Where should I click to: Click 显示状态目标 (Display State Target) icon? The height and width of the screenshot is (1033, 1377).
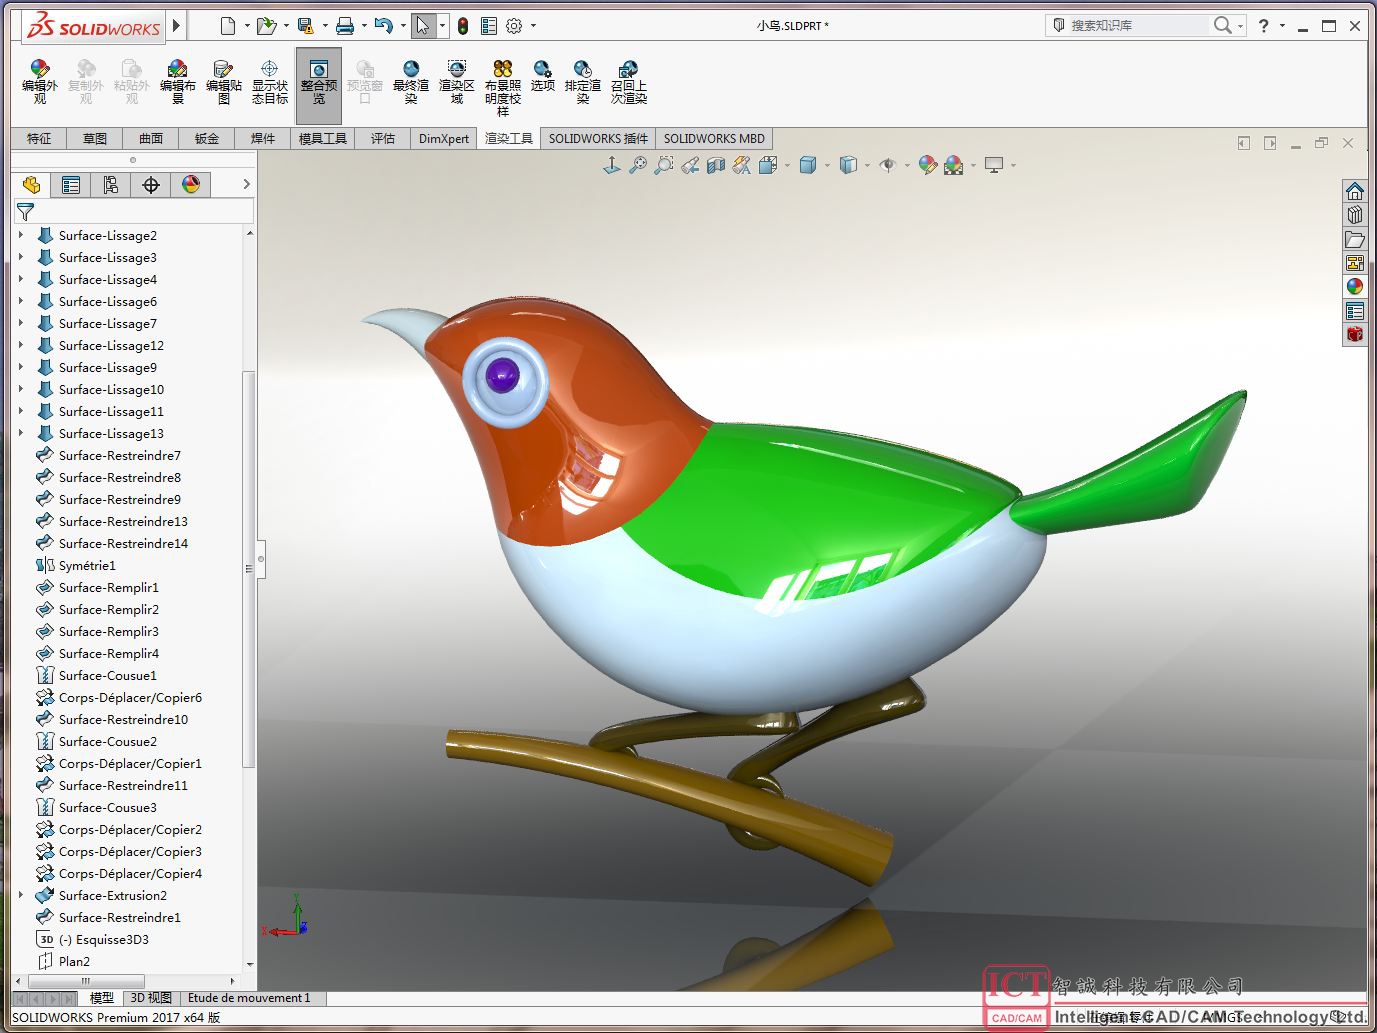click(x=269, y=82)
